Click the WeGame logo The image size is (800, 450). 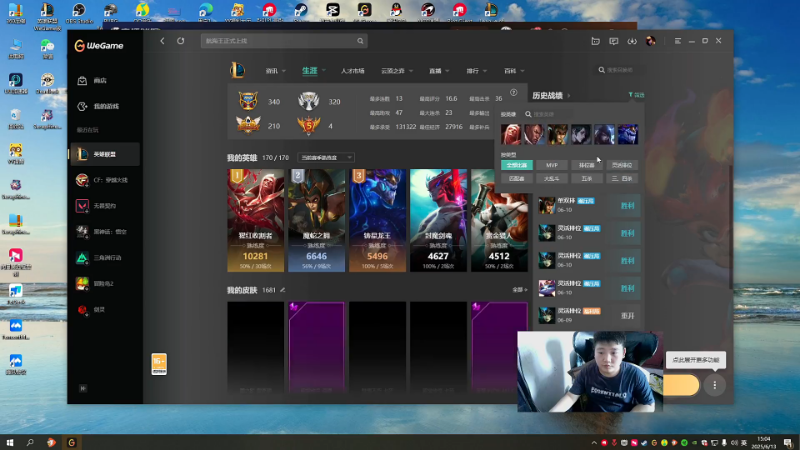[x=99, y=45]
